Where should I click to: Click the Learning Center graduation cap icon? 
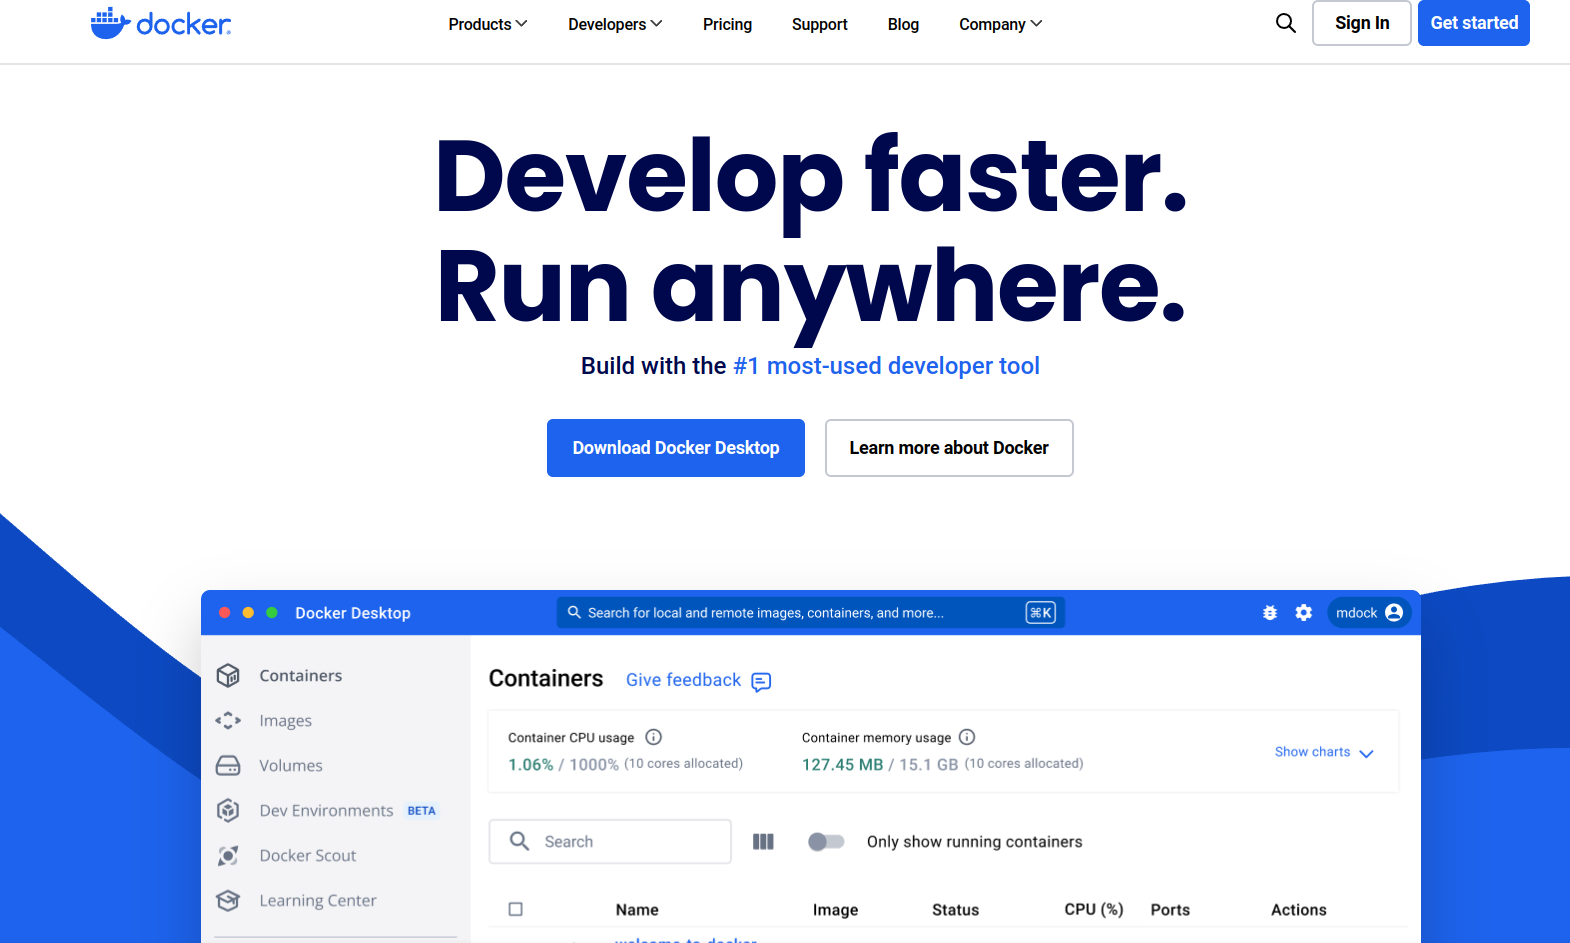pyautogui.click(x=228, y=901)
